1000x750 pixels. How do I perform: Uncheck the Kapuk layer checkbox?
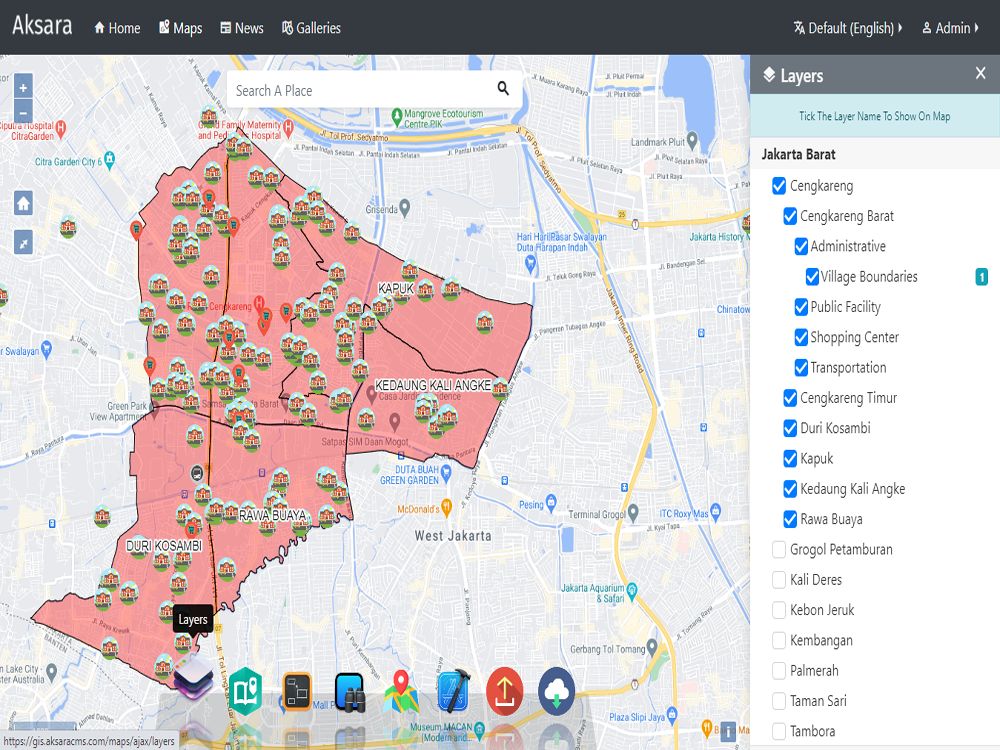click(790, 459)
